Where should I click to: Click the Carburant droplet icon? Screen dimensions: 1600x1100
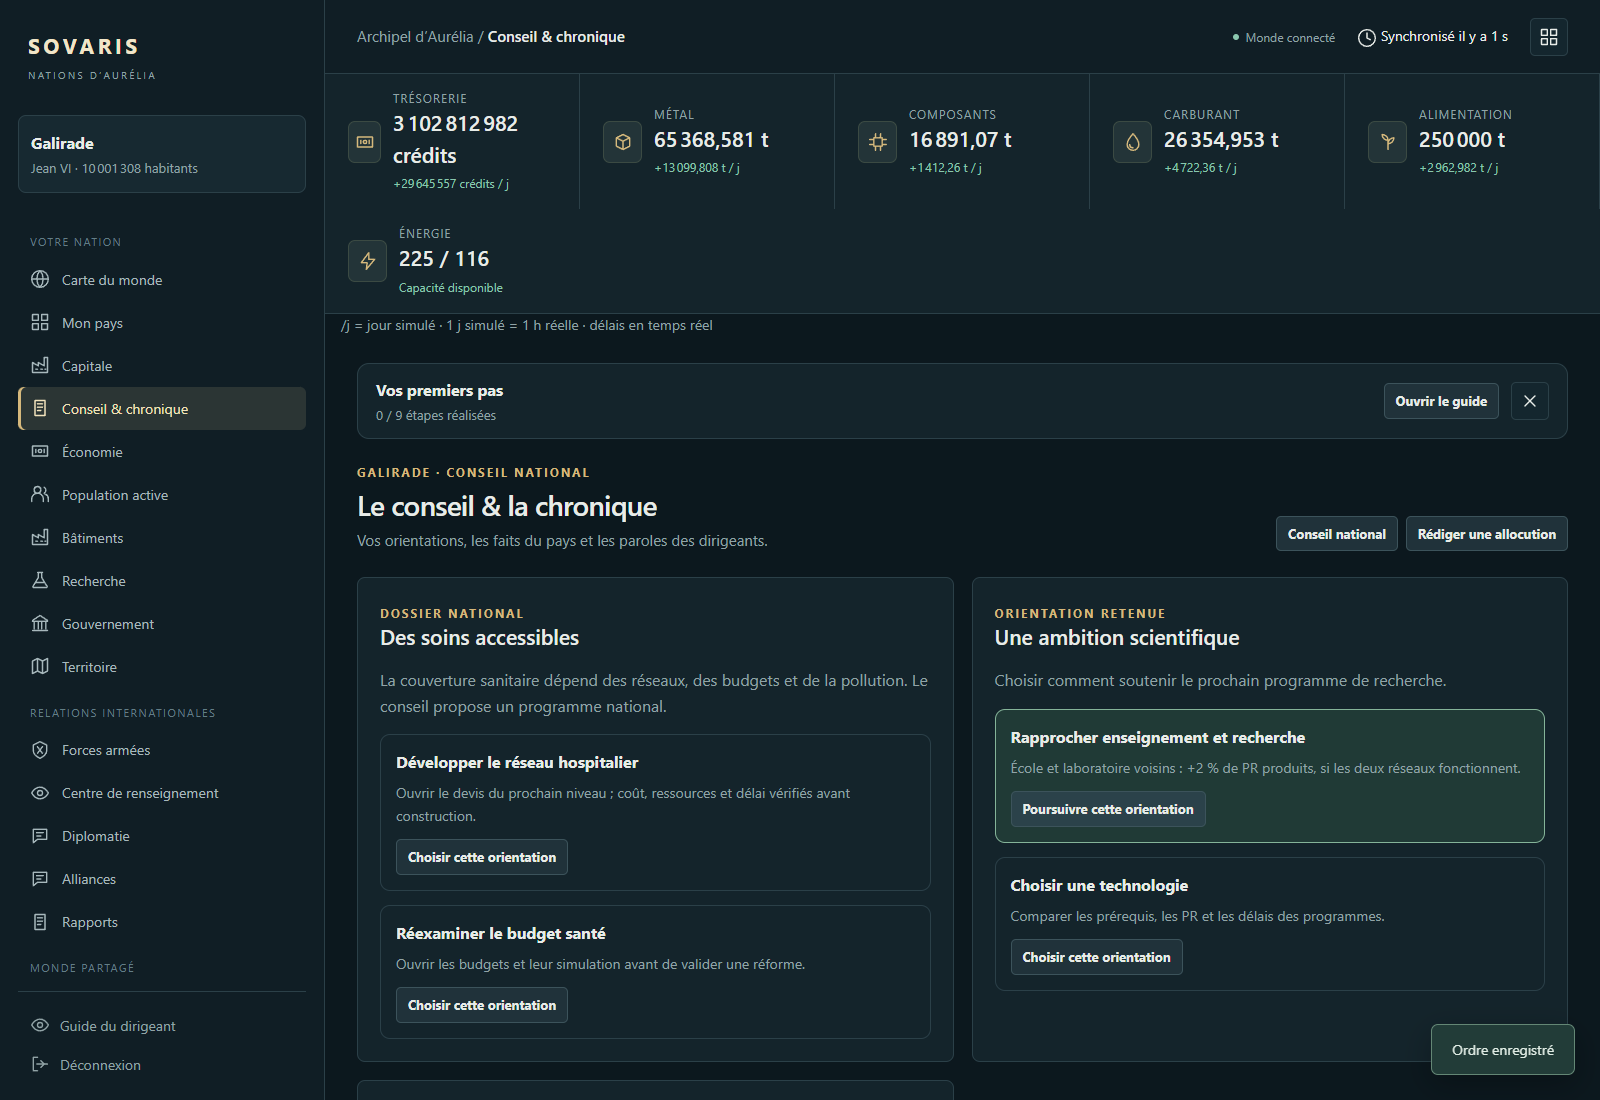coord(1132,142)
